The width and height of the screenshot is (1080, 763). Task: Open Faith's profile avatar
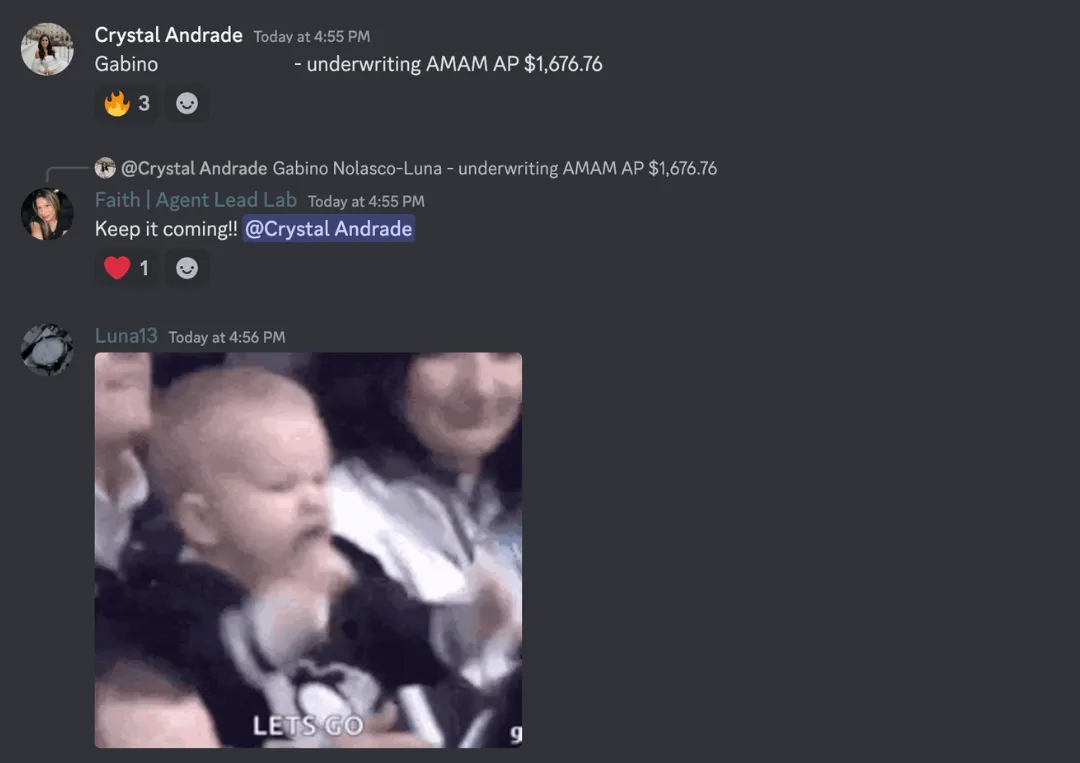click(47, 213)
